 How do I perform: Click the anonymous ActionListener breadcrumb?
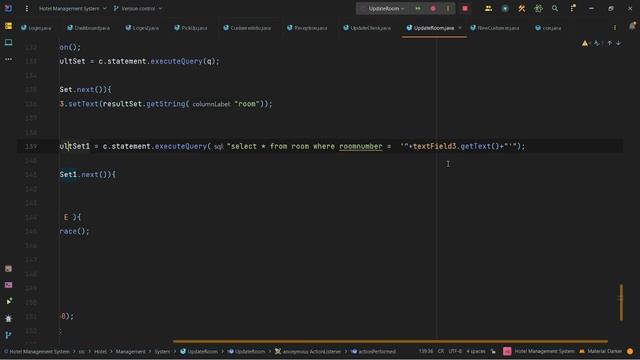click(308, 351)
